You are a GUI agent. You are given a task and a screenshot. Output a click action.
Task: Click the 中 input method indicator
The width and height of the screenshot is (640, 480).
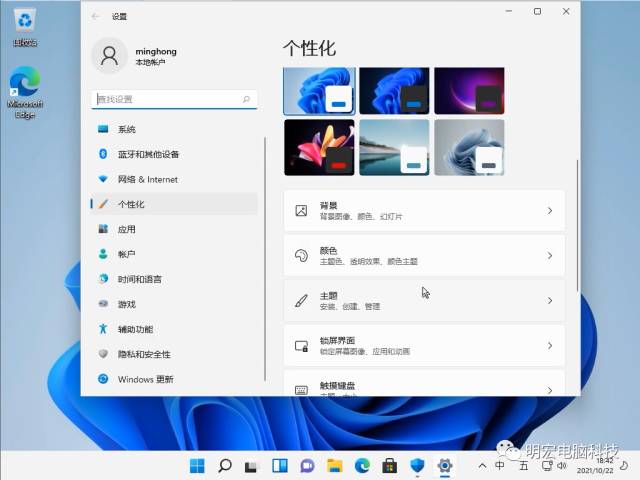click(x=500, y=465)
